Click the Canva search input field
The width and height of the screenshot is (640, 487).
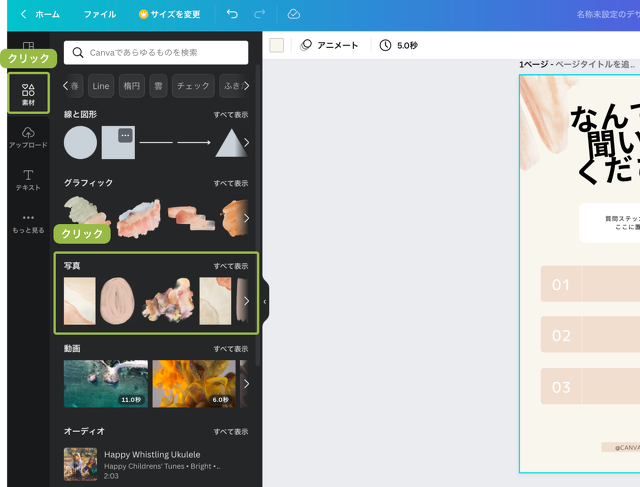[156, 52]
